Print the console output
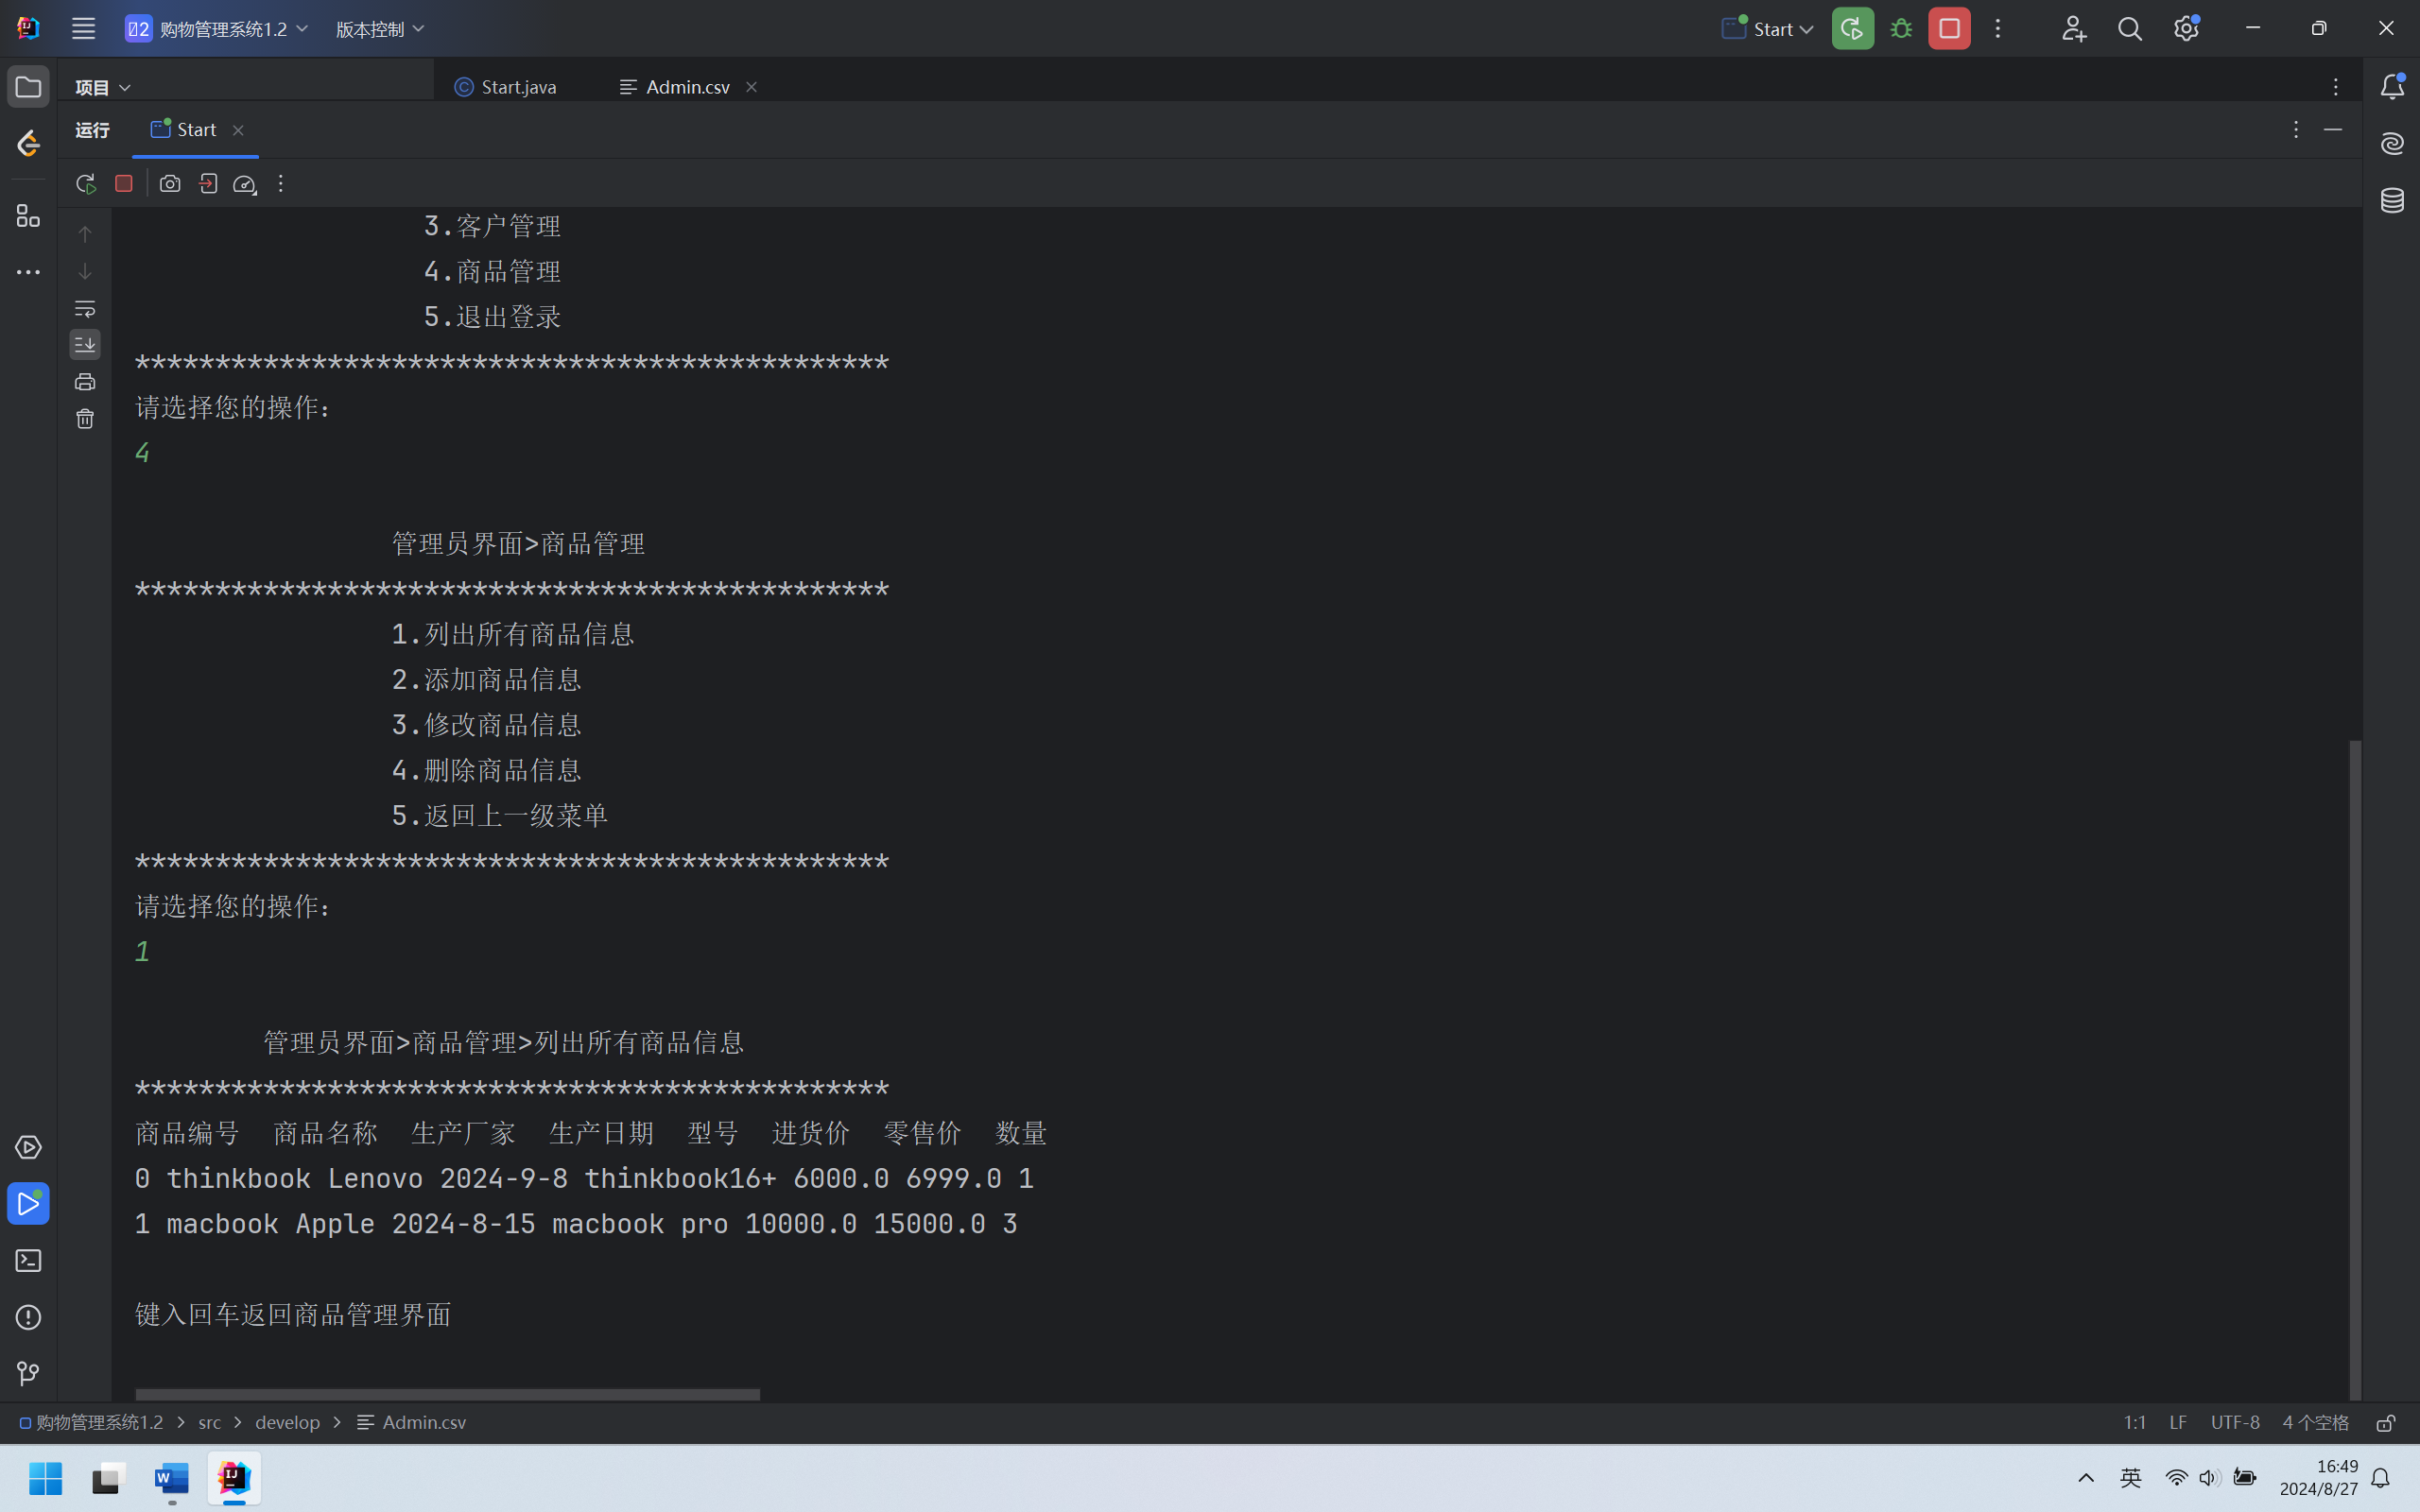 pyautogui.click(x=85, y=382)
